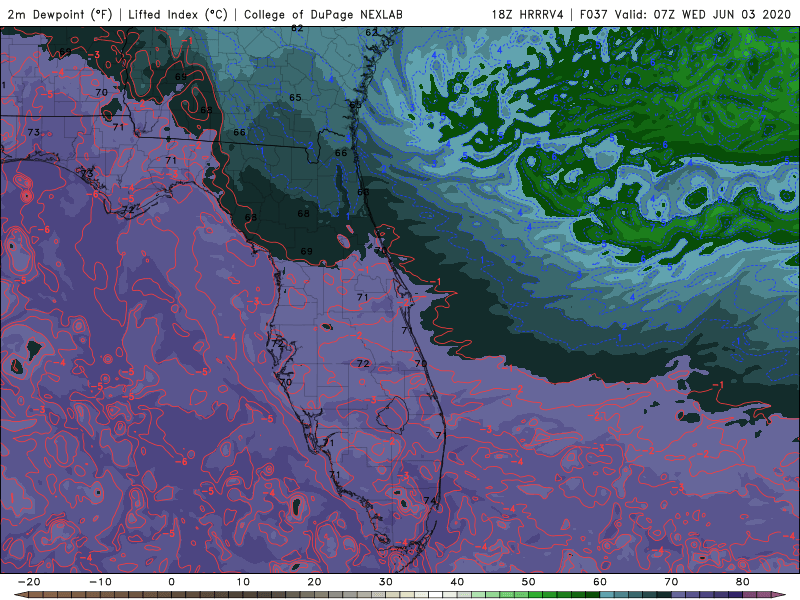The image size is (800, 600).
Task: Click the "80" color scale label
Action: click(743, 582)
